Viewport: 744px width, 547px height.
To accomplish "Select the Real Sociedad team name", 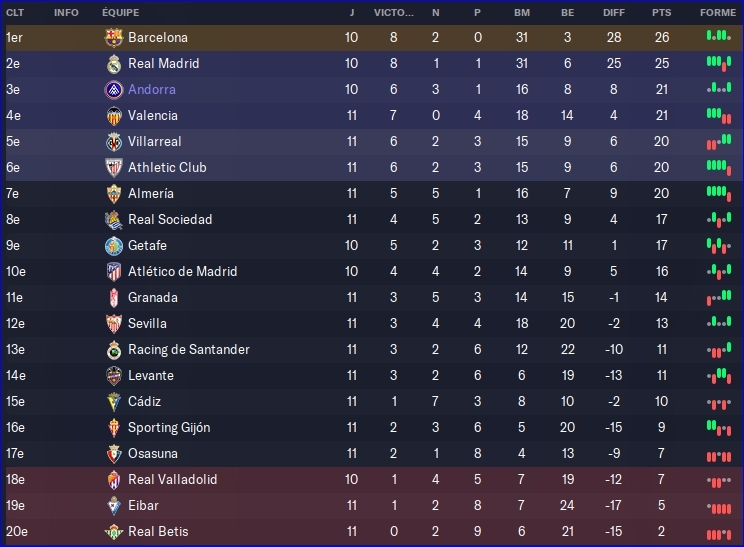I will (x=170, y=219).
